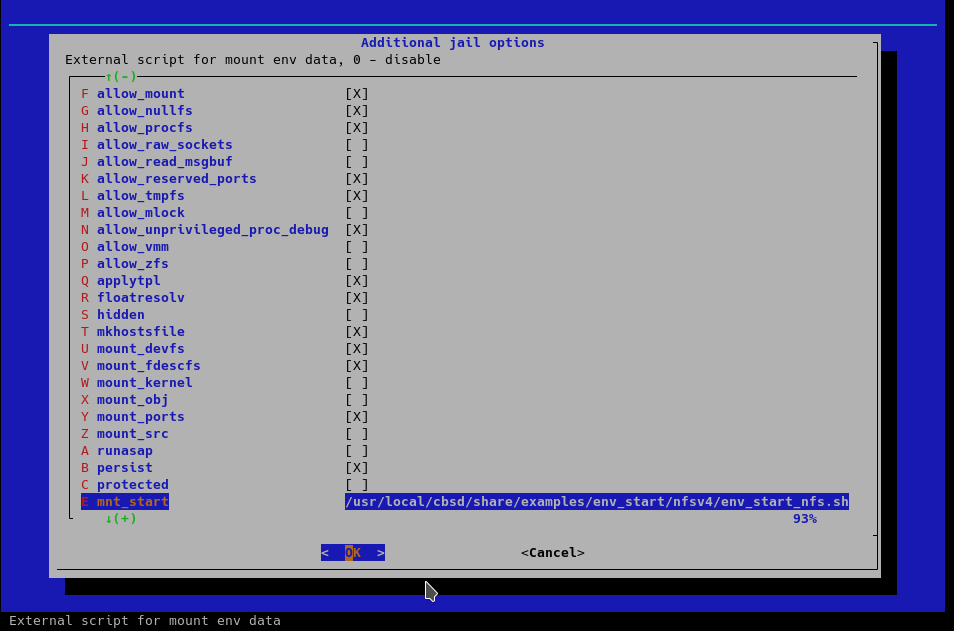
Task: Check the protected option box
Action: [357, 486]
